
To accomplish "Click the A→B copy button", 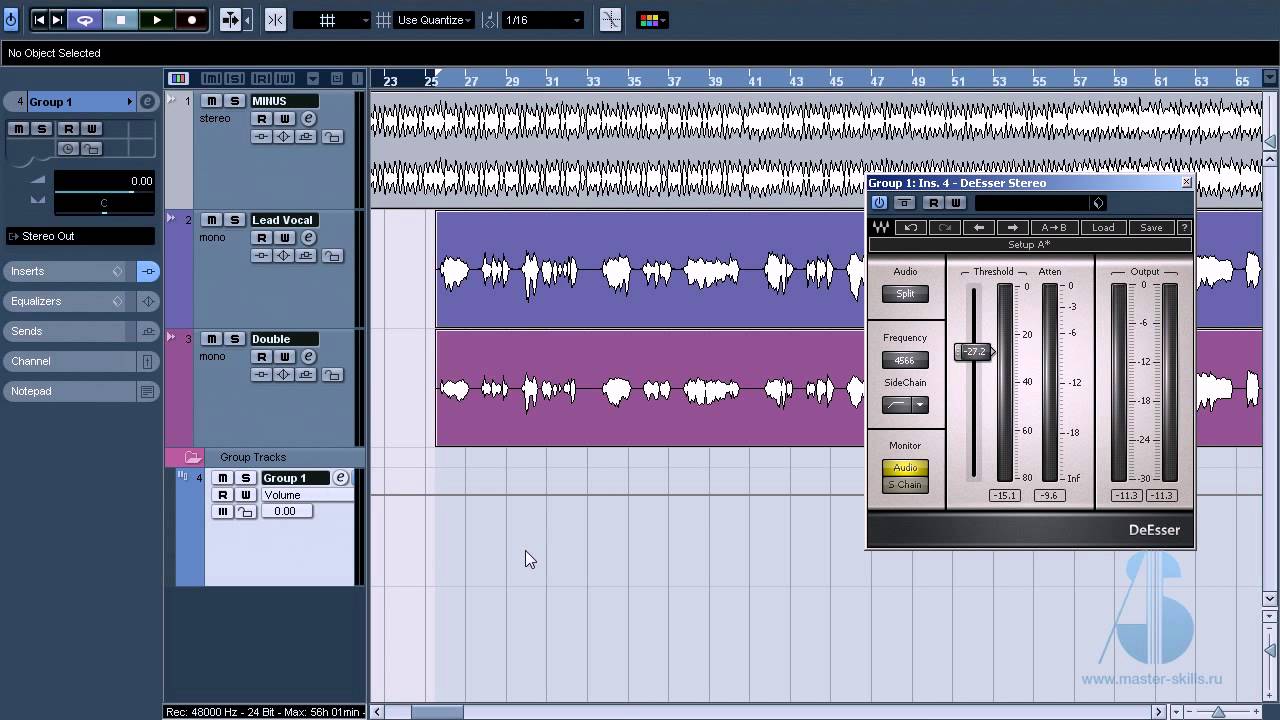I will 1054,228.
